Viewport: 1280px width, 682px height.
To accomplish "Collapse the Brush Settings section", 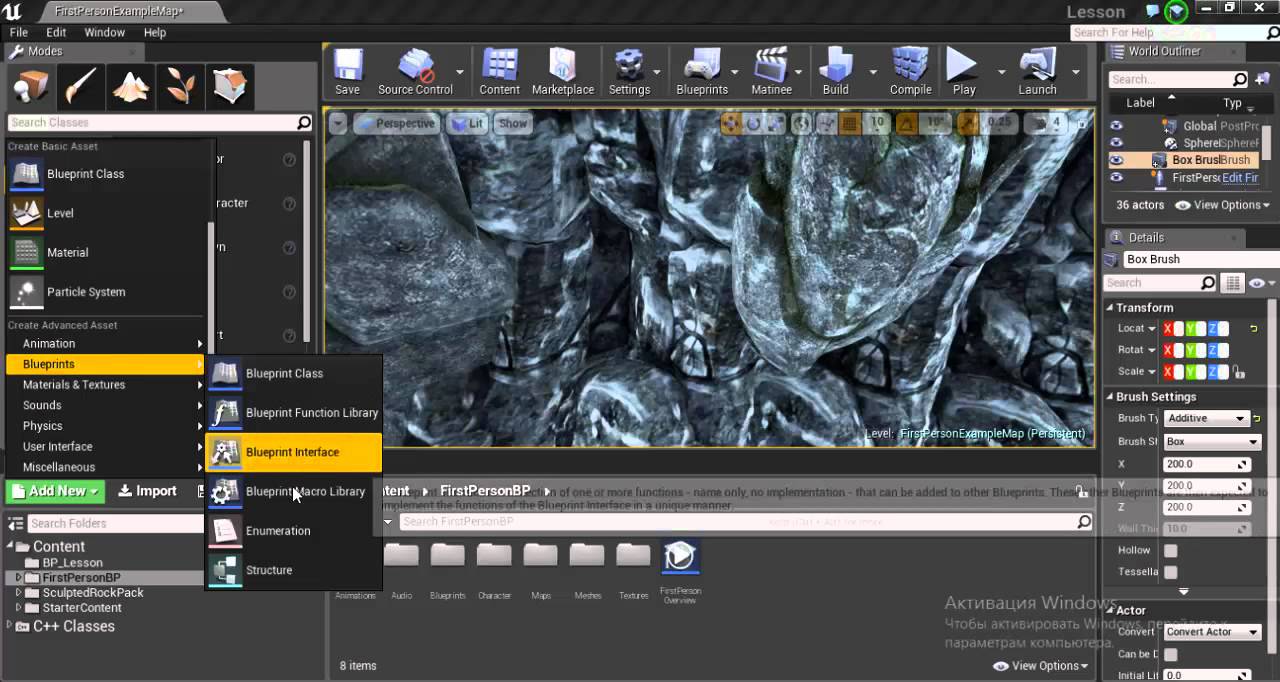I will [1110, 397].
